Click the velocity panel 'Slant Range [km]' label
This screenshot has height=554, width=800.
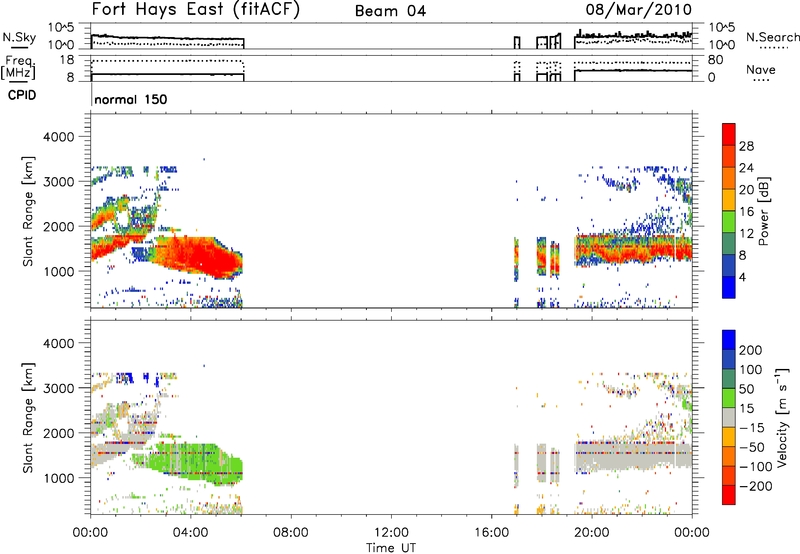tap(28, 418)
